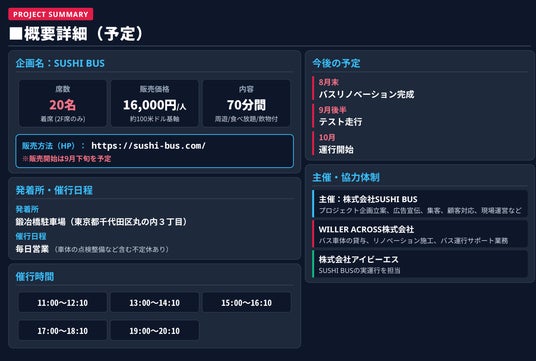Choose the 15:00～16:10 time slot
Viewport: 536px width, 361px height.
246,303
